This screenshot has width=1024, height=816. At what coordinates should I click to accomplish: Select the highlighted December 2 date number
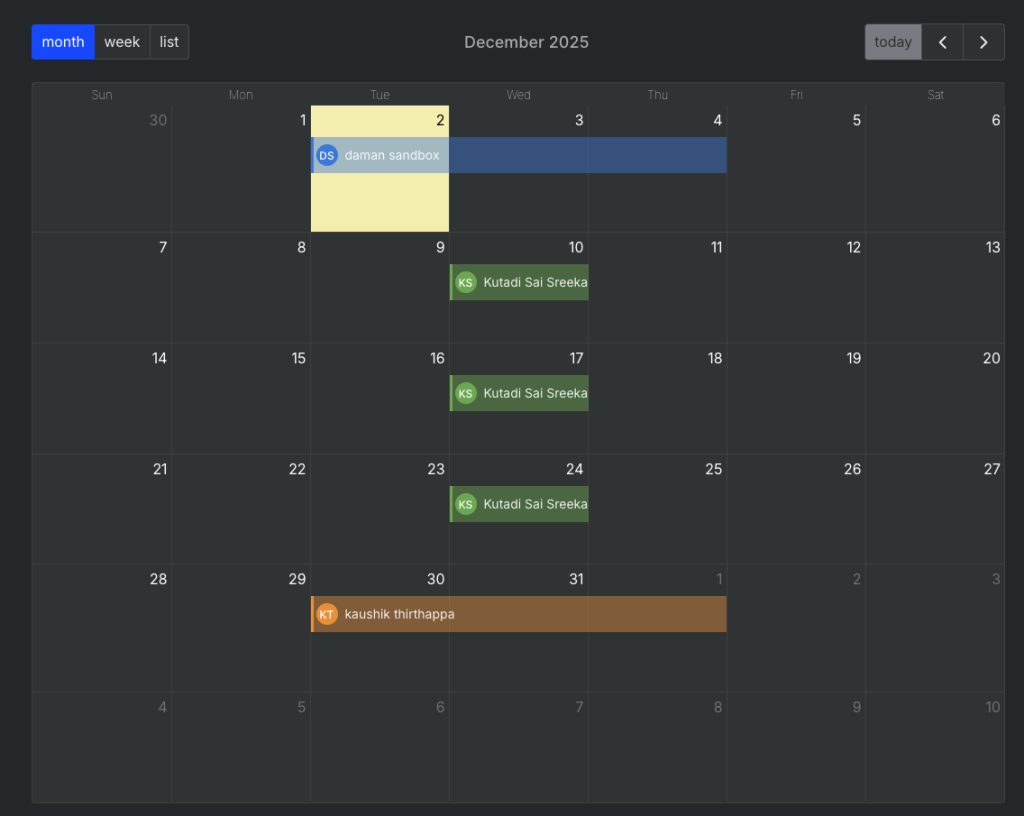point(439,120)
